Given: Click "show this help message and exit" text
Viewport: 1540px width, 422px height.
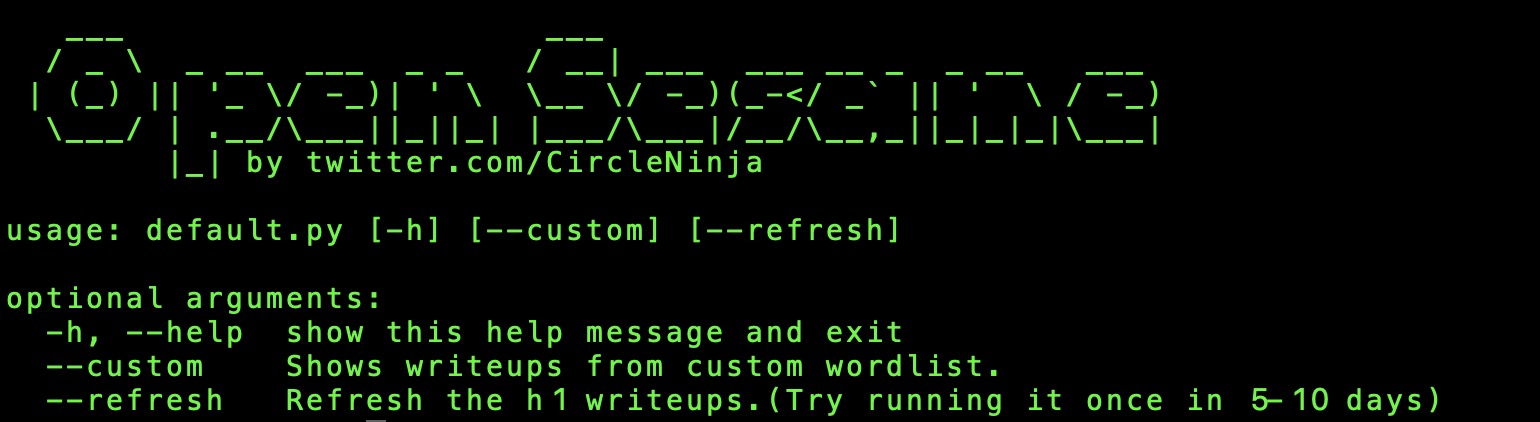Looking at the screenshot, I should point(595,333).
